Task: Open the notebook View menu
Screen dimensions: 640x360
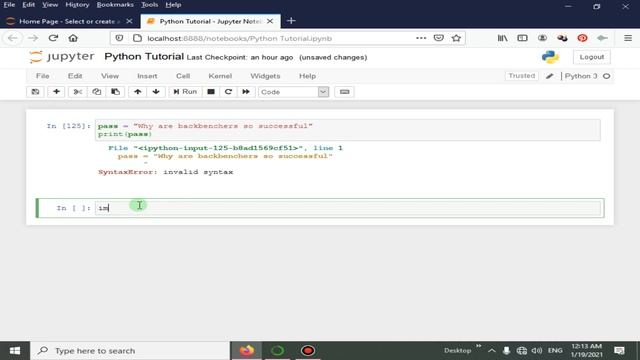Action: click(110, 76)
